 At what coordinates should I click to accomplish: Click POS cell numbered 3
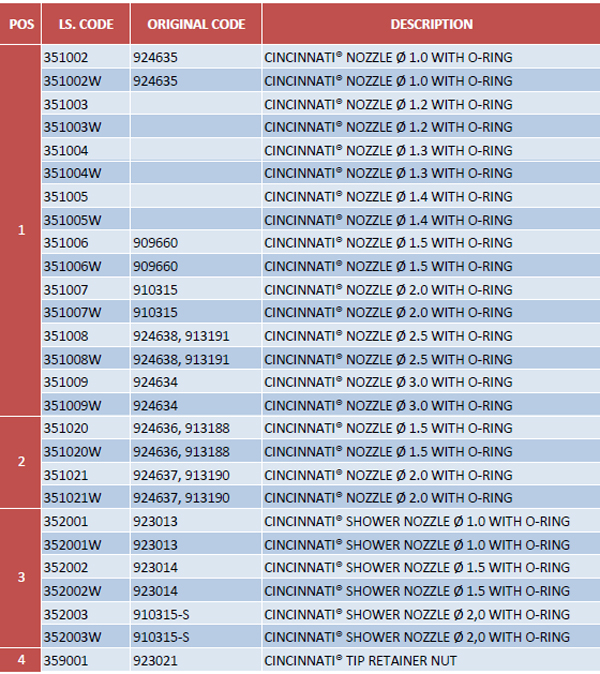21,577
